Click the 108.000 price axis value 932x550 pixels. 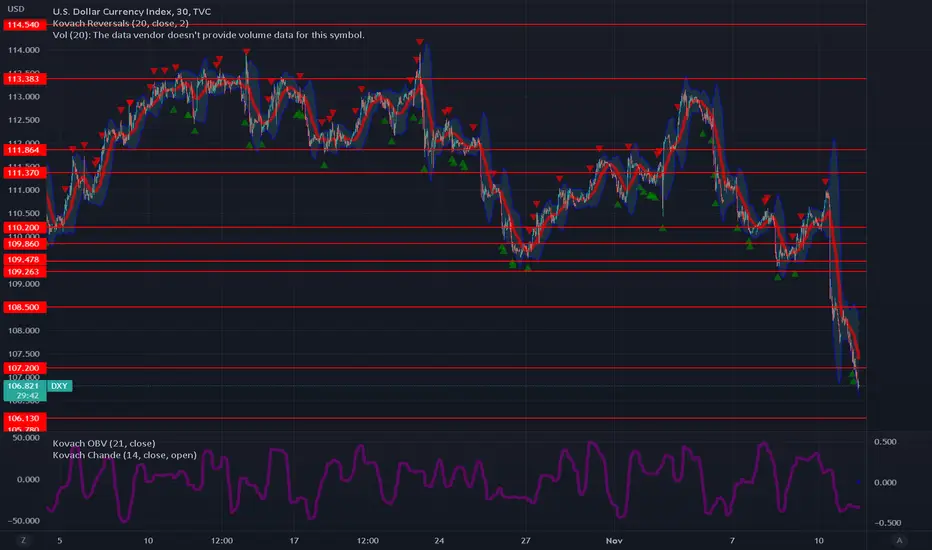click(x=24, y=331)
